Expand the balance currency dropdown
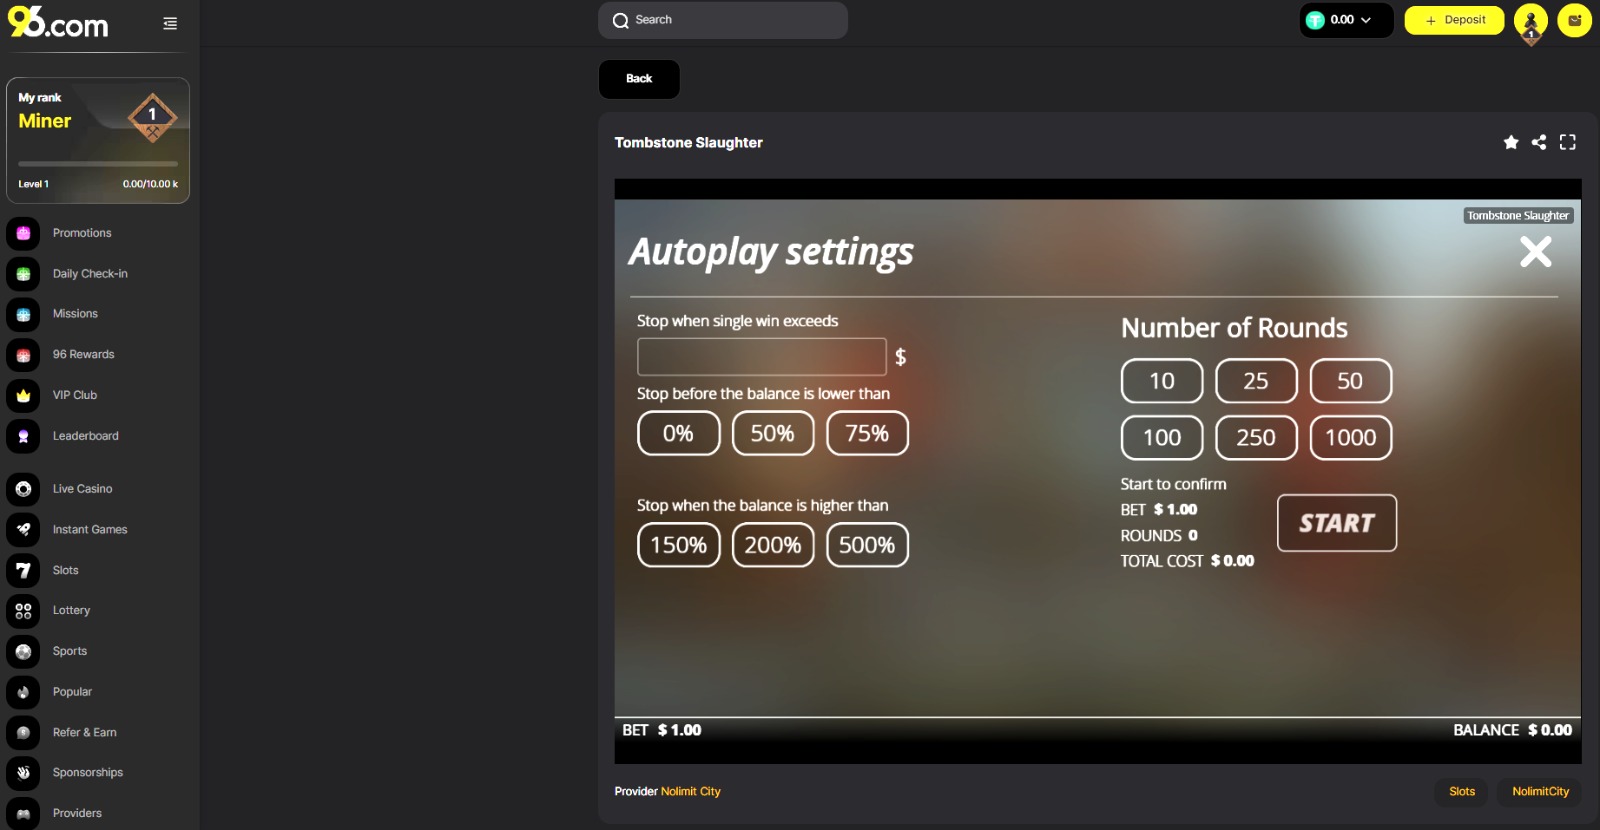The width and height of the screenshot is (1600, 830). coord(1347,20)
